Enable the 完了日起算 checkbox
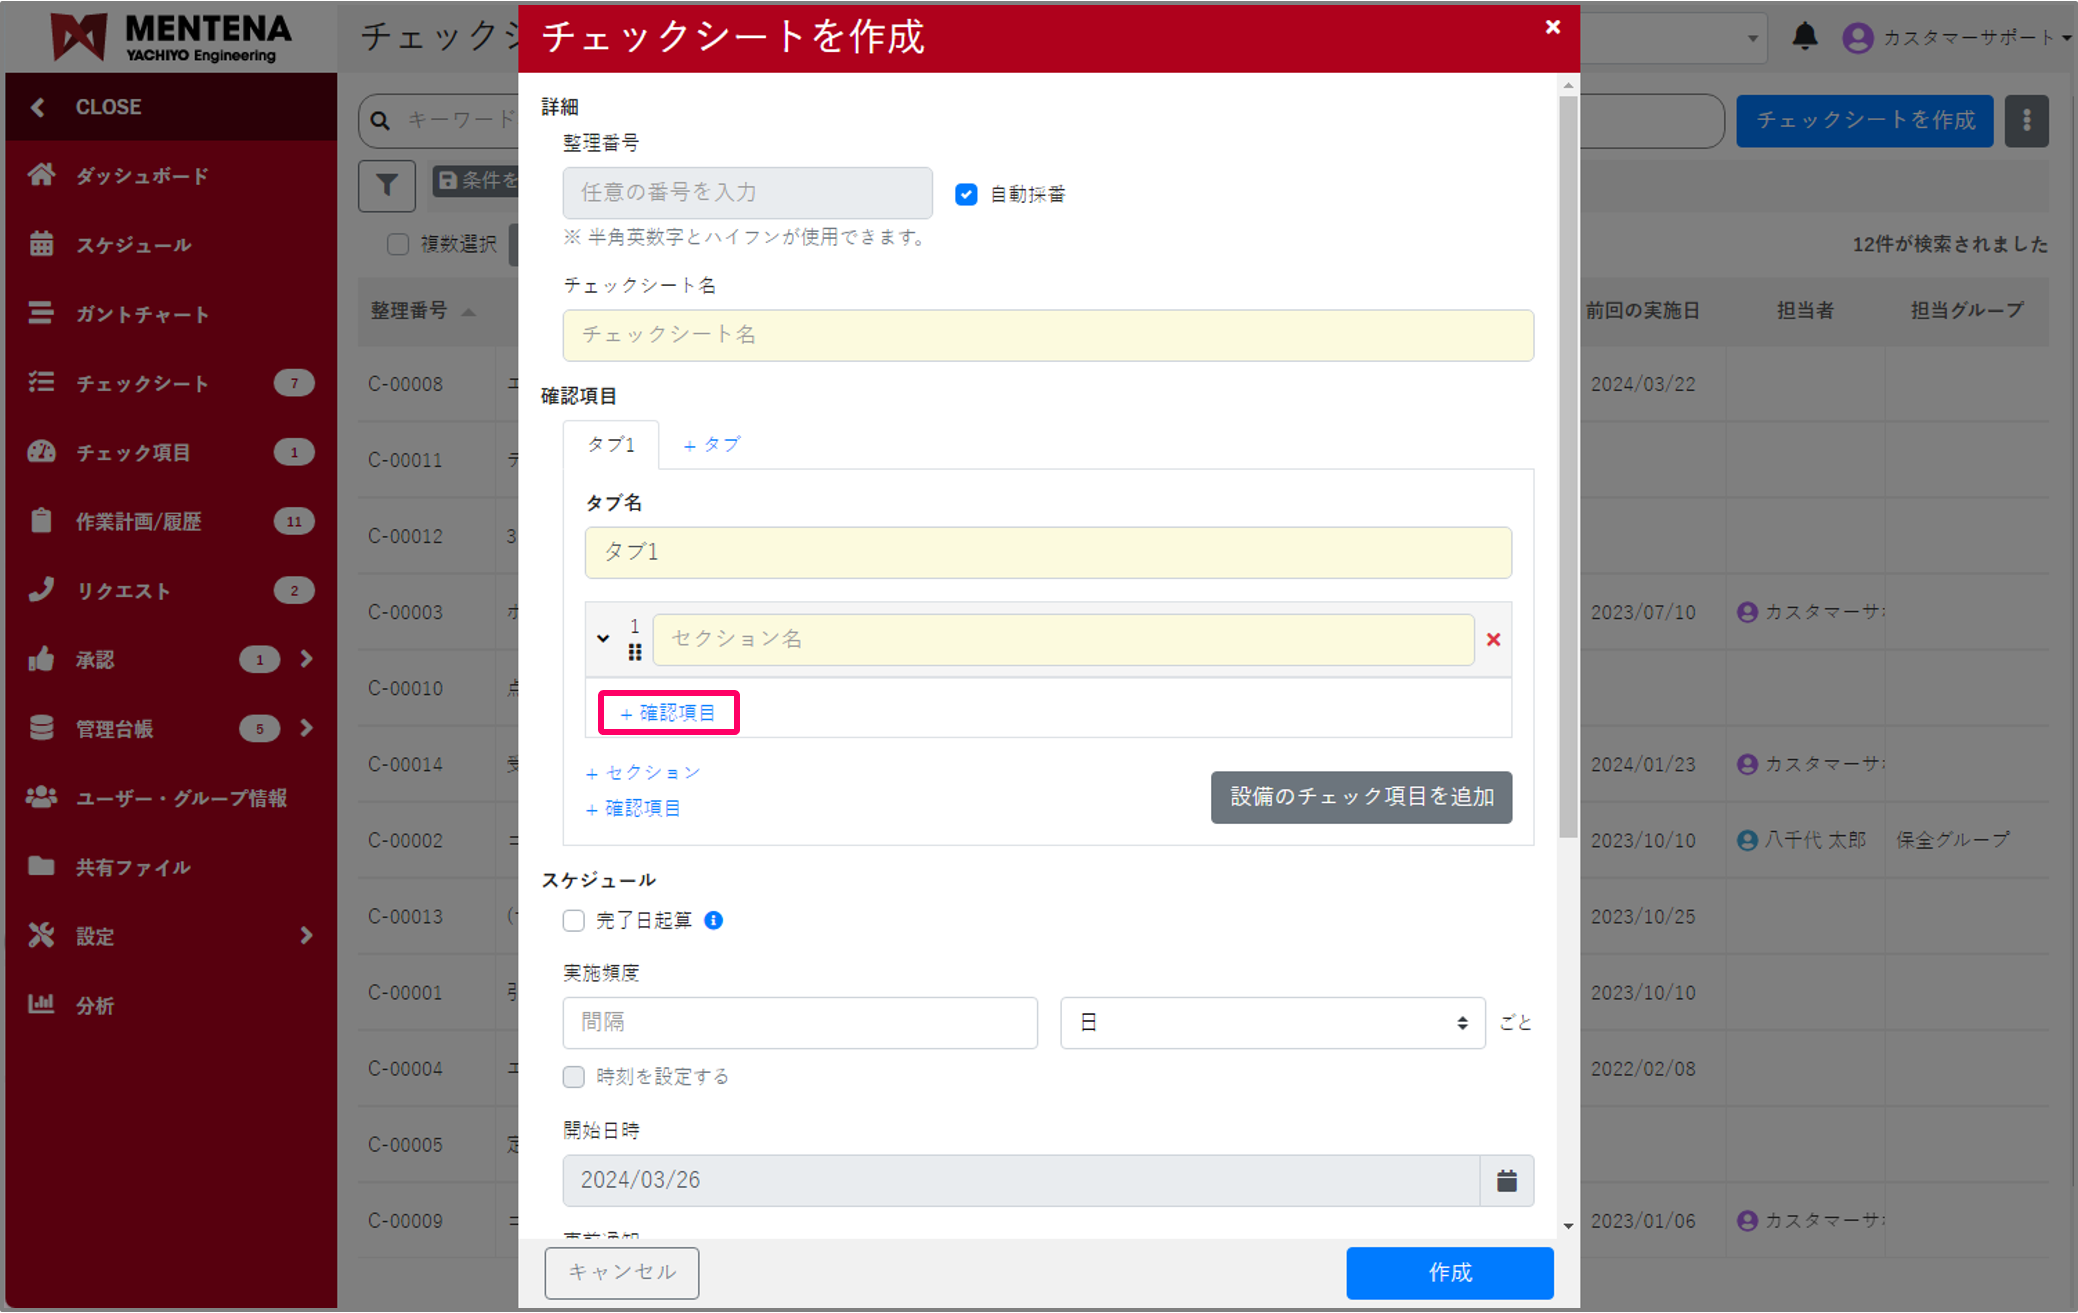The width and height of the screenshot is (2078, 1313). coord(573,920)
